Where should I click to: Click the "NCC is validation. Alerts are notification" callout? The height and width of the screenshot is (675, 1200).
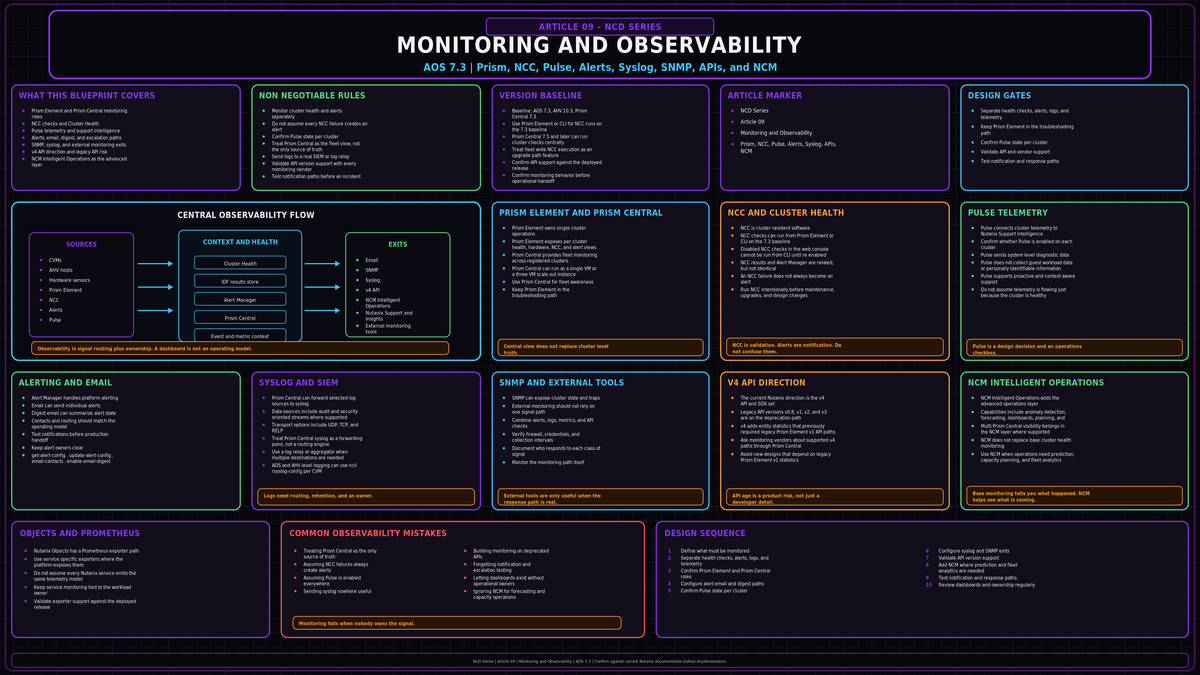tap(834, 347)
